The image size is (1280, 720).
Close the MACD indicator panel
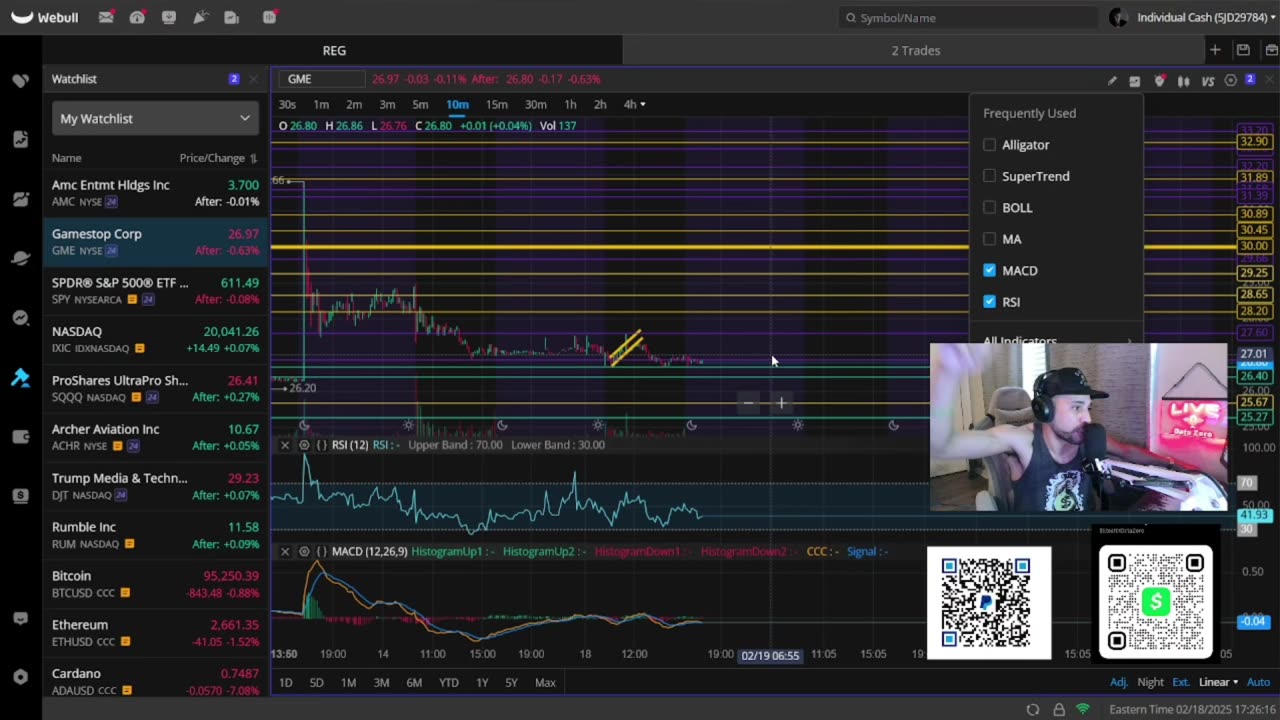[285, 551]
